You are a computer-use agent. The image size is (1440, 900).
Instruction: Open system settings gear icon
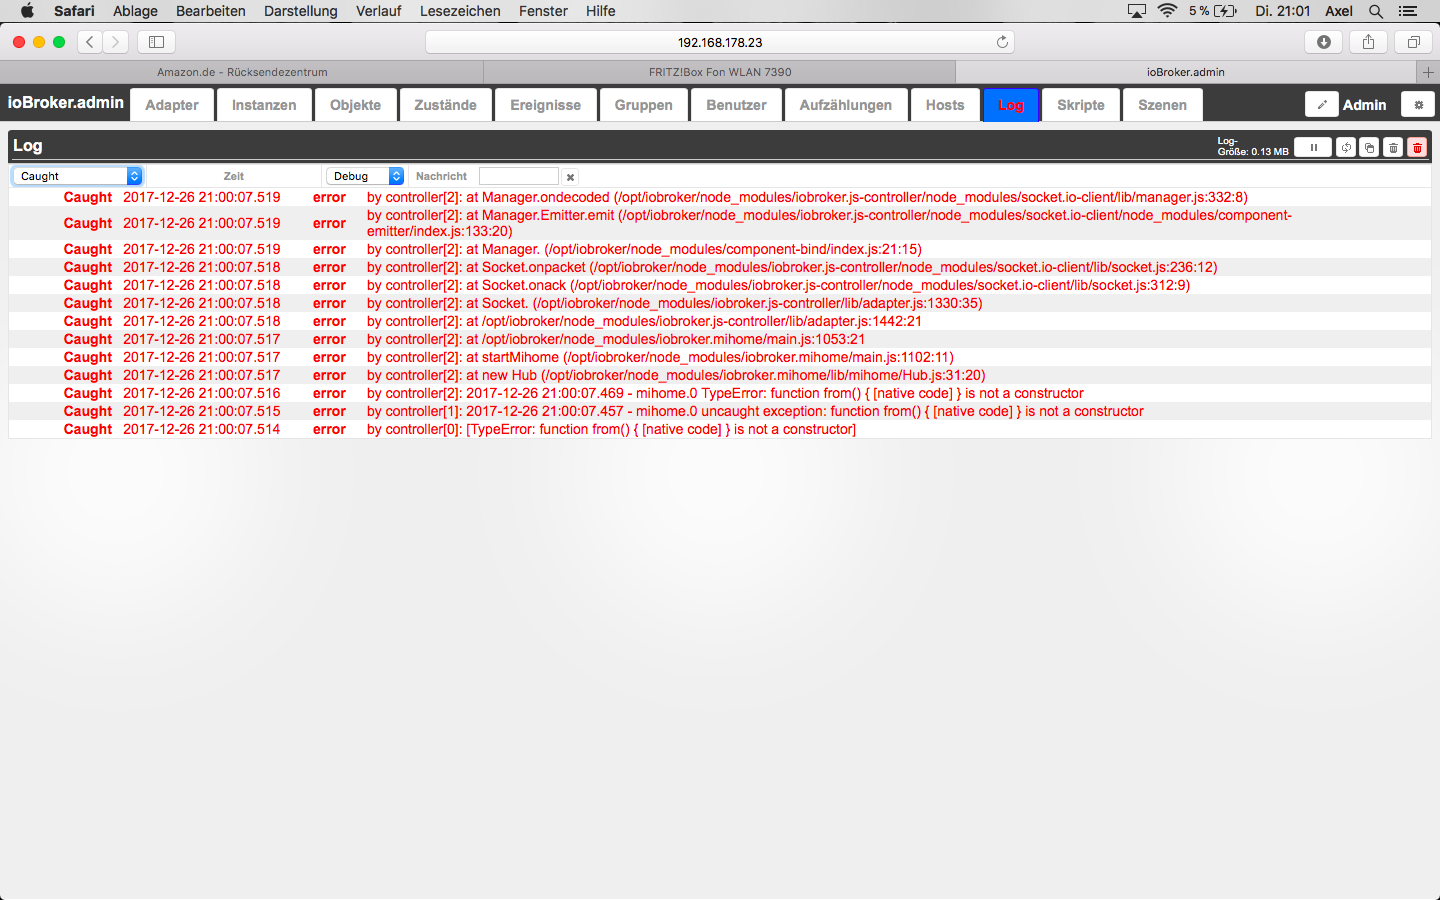1418,105
